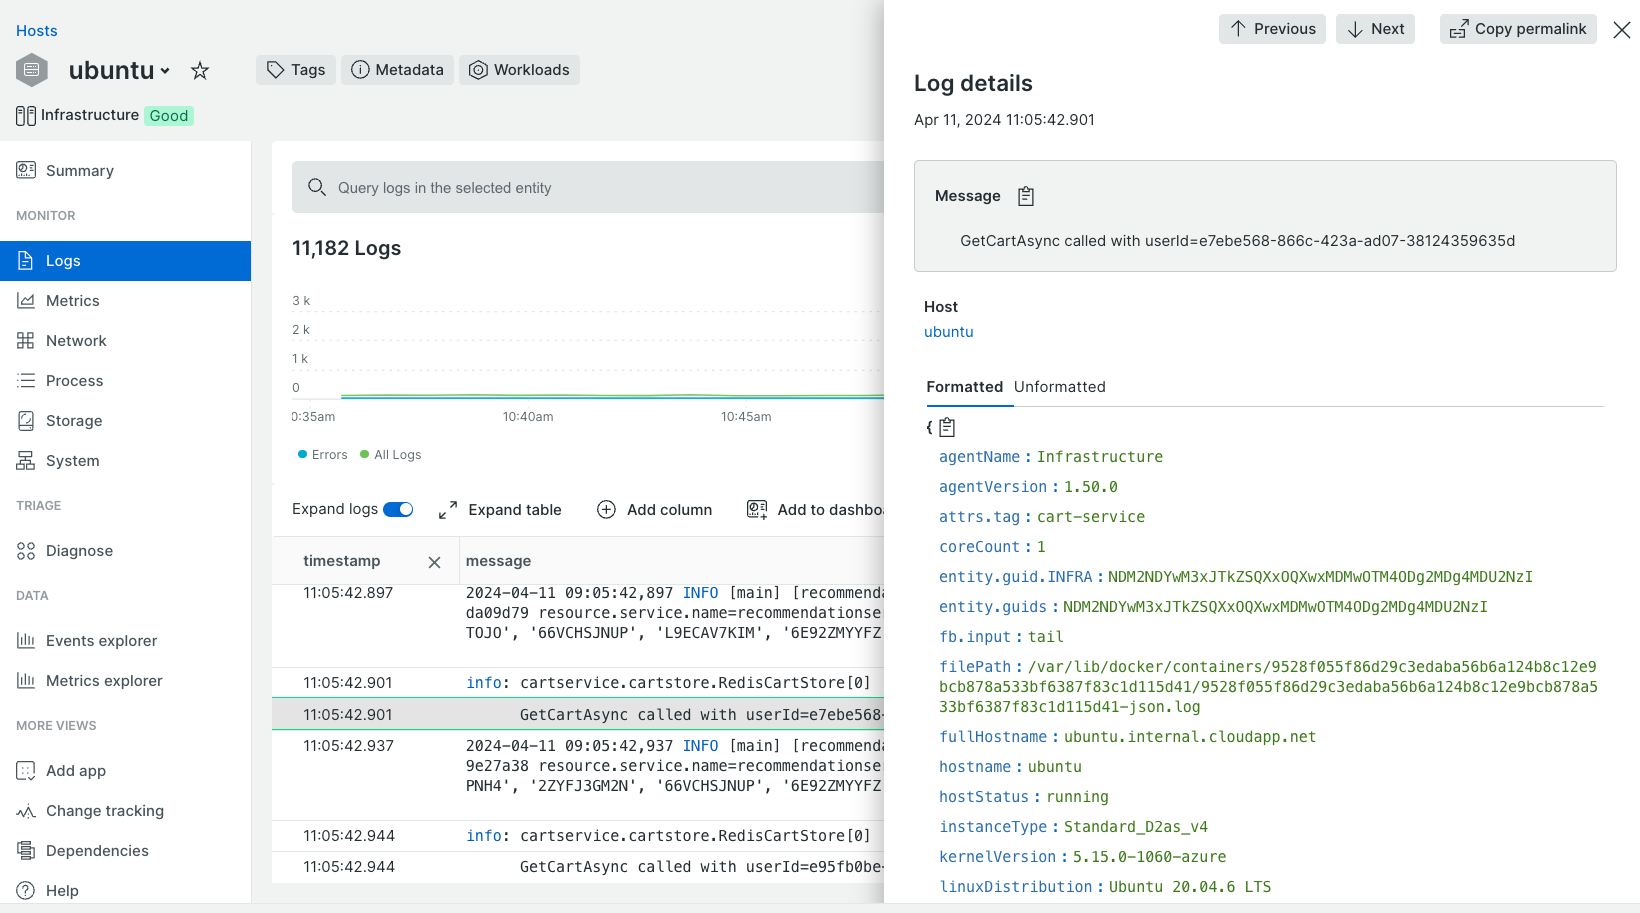Screen dimensions: 1640x913
Task: Disable the Expand logs toggle
Action: (x=398, y=508)
